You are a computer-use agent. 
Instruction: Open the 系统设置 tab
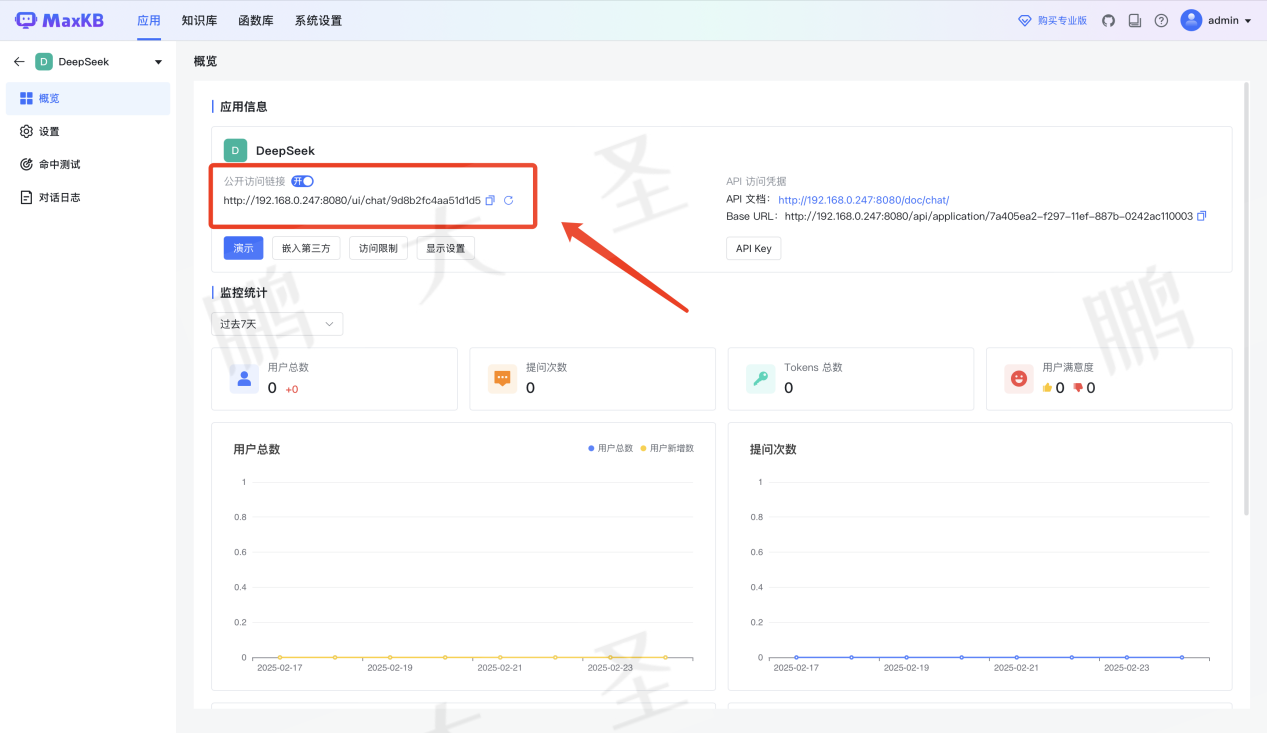318,20
